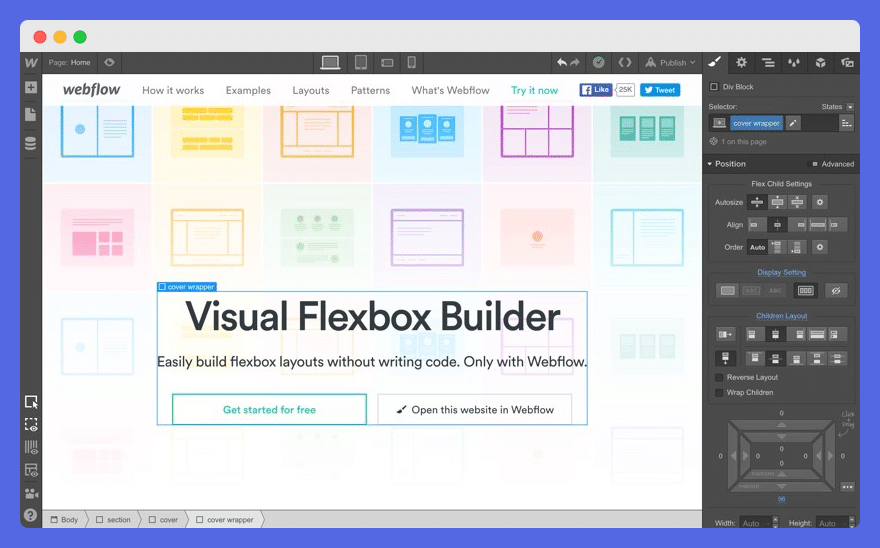Set Autosize to shrink if needed
The image size is (880, 548).
(757, 202)
